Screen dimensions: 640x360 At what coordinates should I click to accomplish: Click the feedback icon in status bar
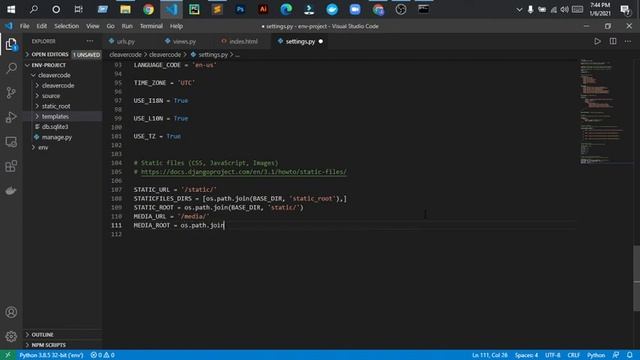[x=616, y=355]
